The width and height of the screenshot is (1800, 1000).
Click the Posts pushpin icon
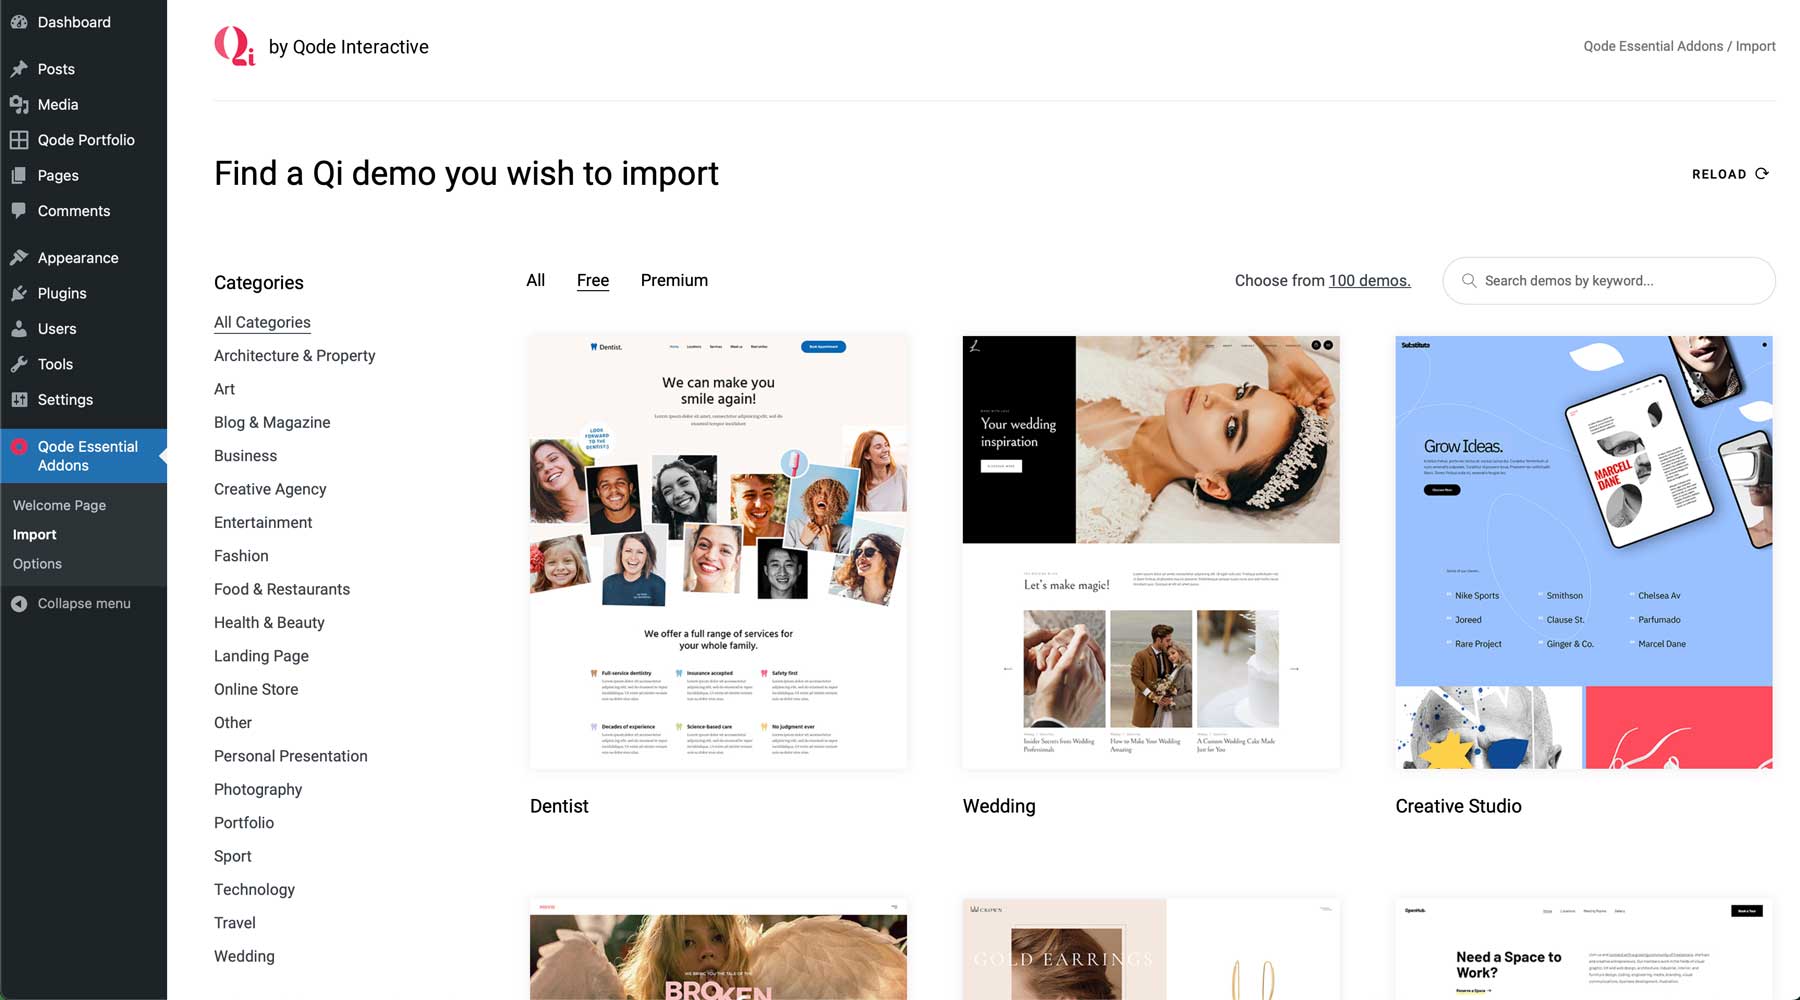coord(19,69)
